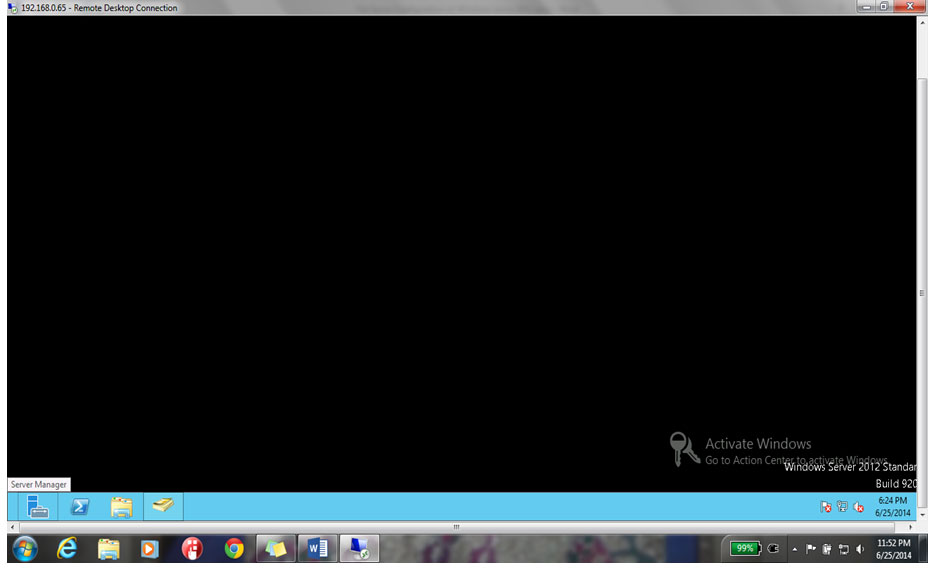This screenshot has height=569, width=931.
Task: Click the fourth remote taskbar app icon
Action: 163,507
